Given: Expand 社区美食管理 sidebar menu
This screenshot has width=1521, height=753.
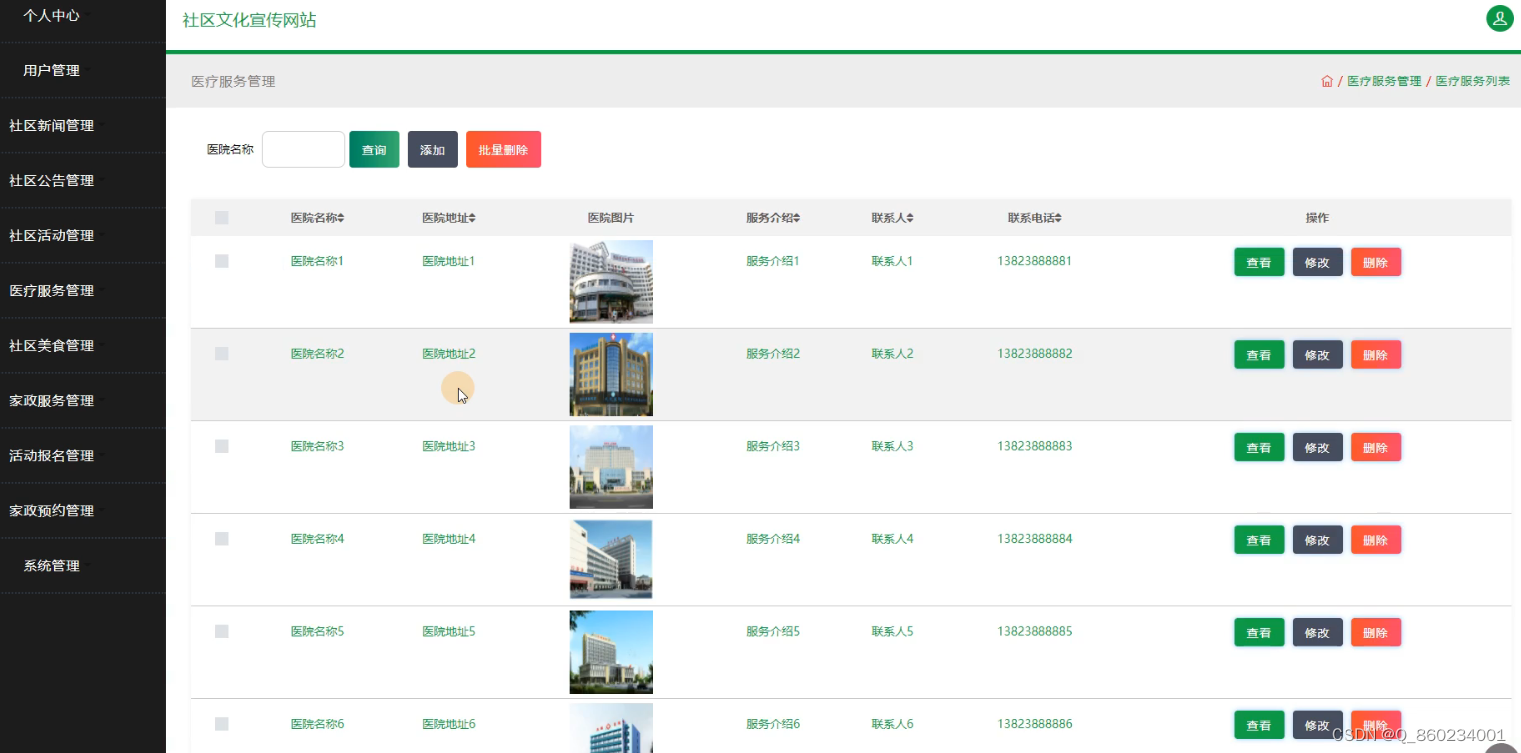Looking at the screenshot, I should (82, 346).
